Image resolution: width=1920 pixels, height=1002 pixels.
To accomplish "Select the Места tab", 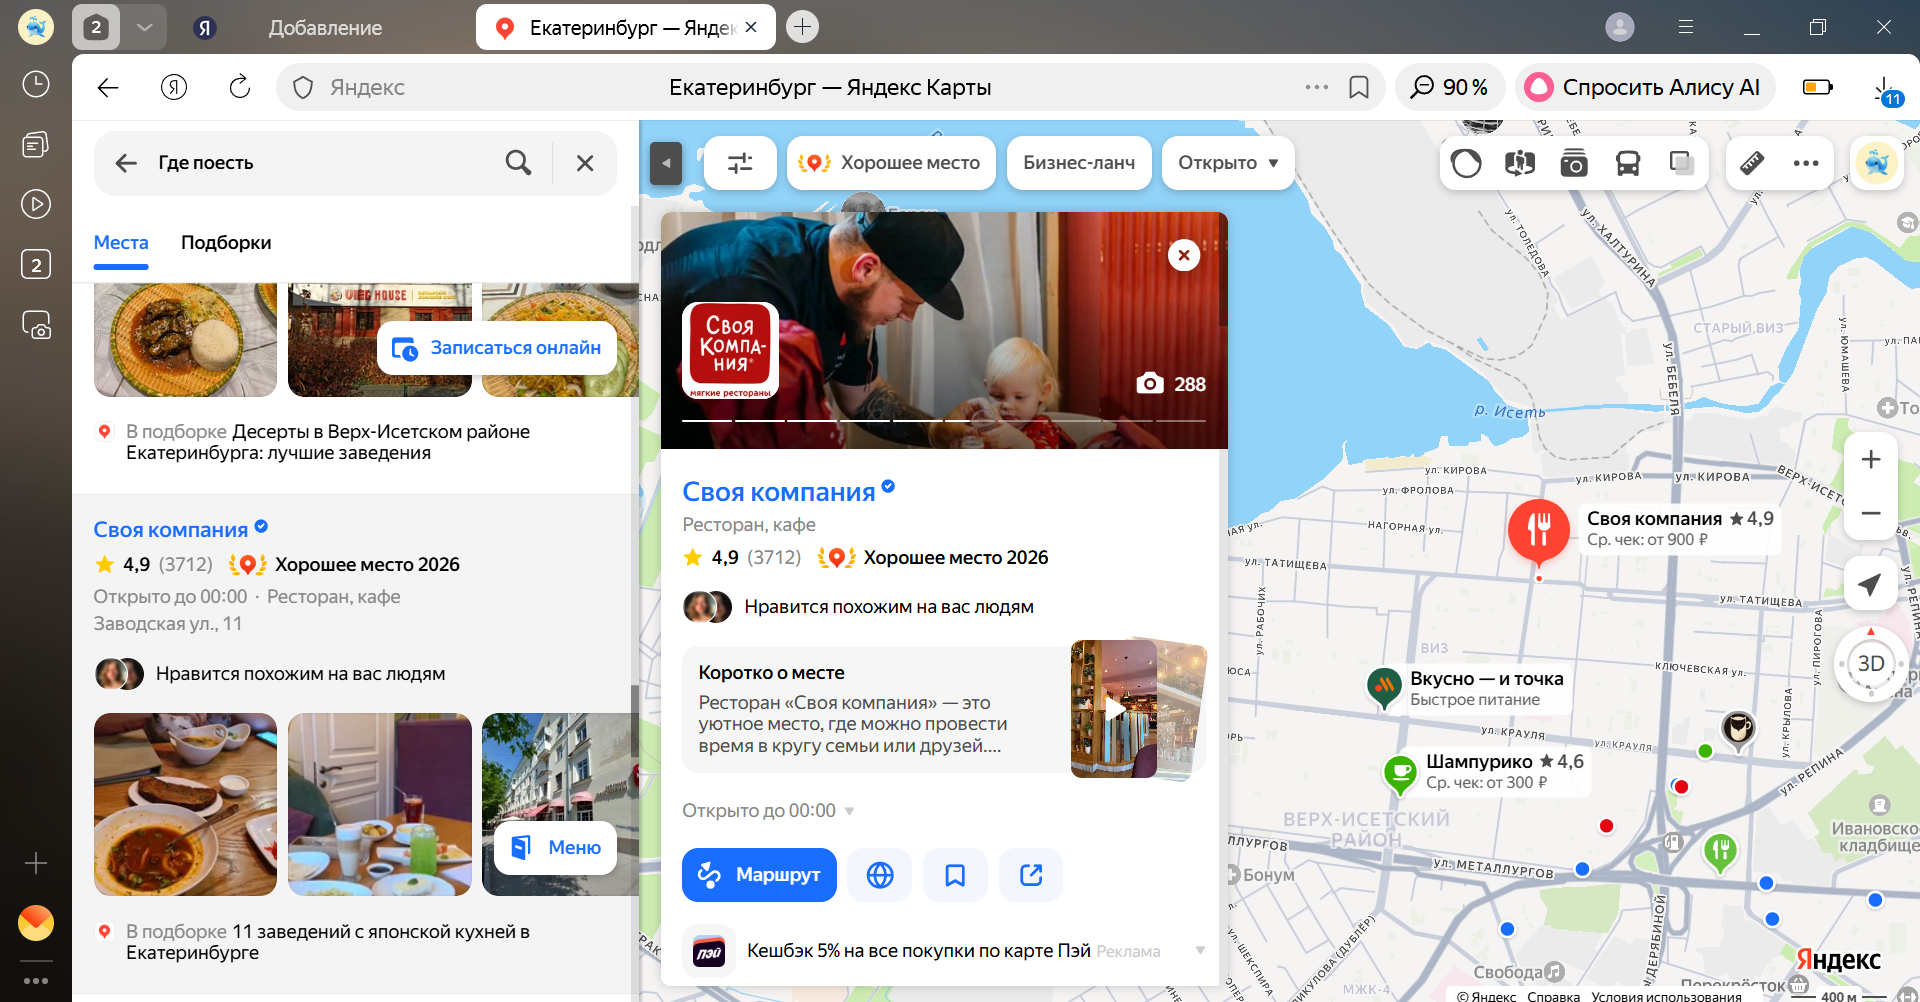I will 121,243.
